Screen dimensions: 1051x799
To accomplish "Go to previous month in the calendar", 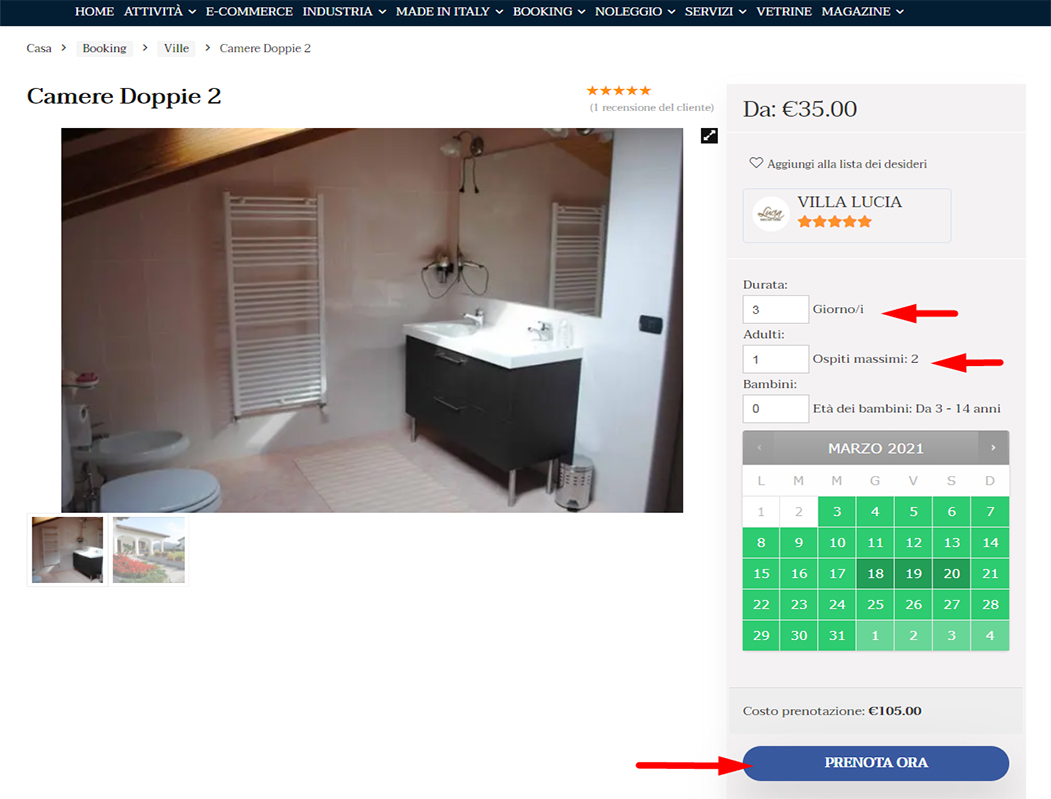I will [x=759, y=448].
